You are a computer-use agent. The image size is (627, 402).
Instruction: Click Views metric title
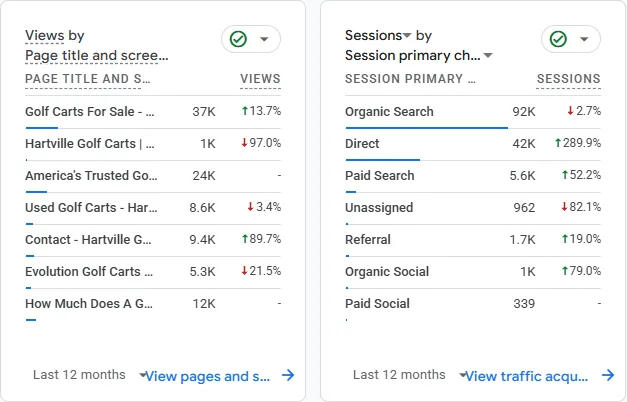[44, 36]
